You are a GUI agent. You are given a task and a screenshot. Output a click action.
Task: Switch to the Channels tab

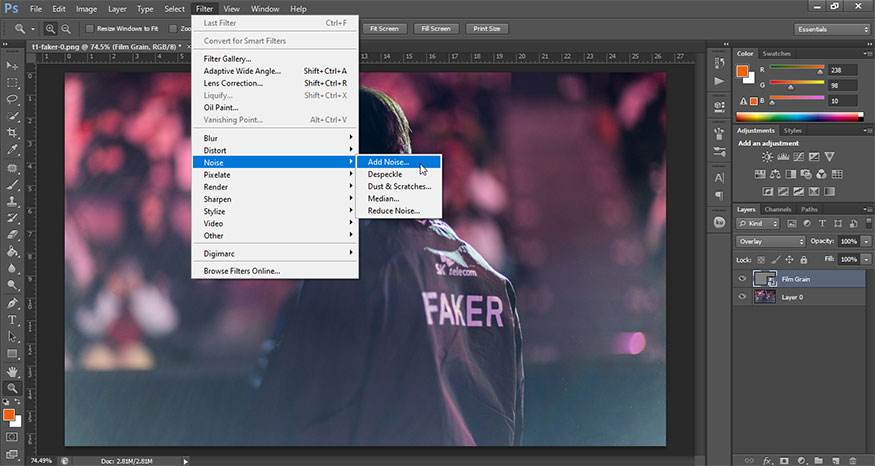pos(777,209)
